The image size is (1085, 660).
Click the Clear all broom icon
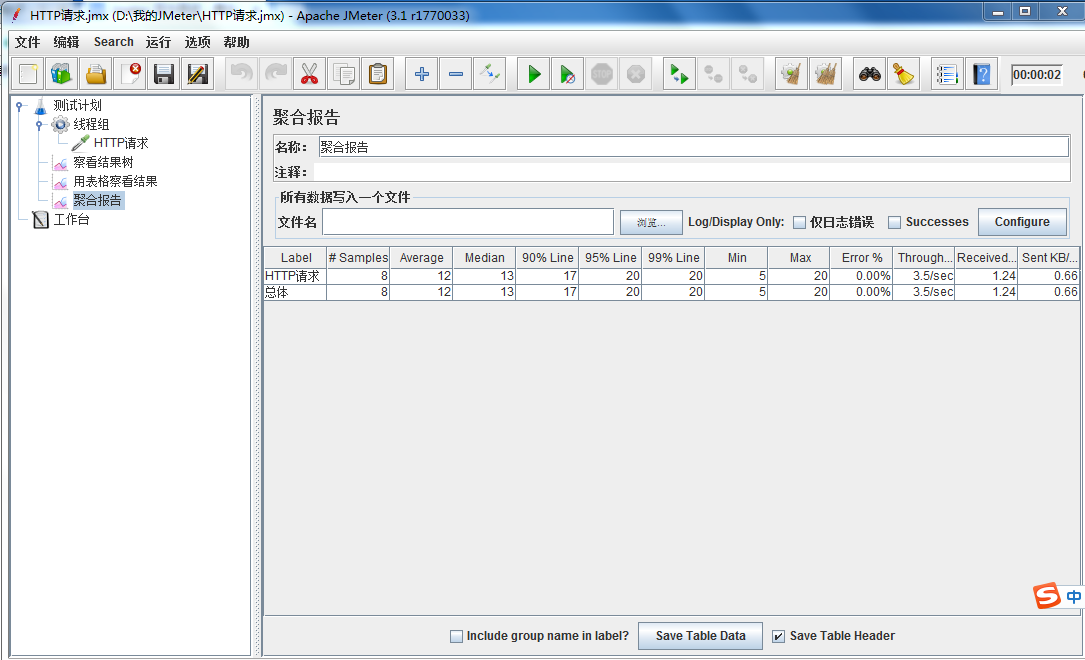(x=826, y=74)
